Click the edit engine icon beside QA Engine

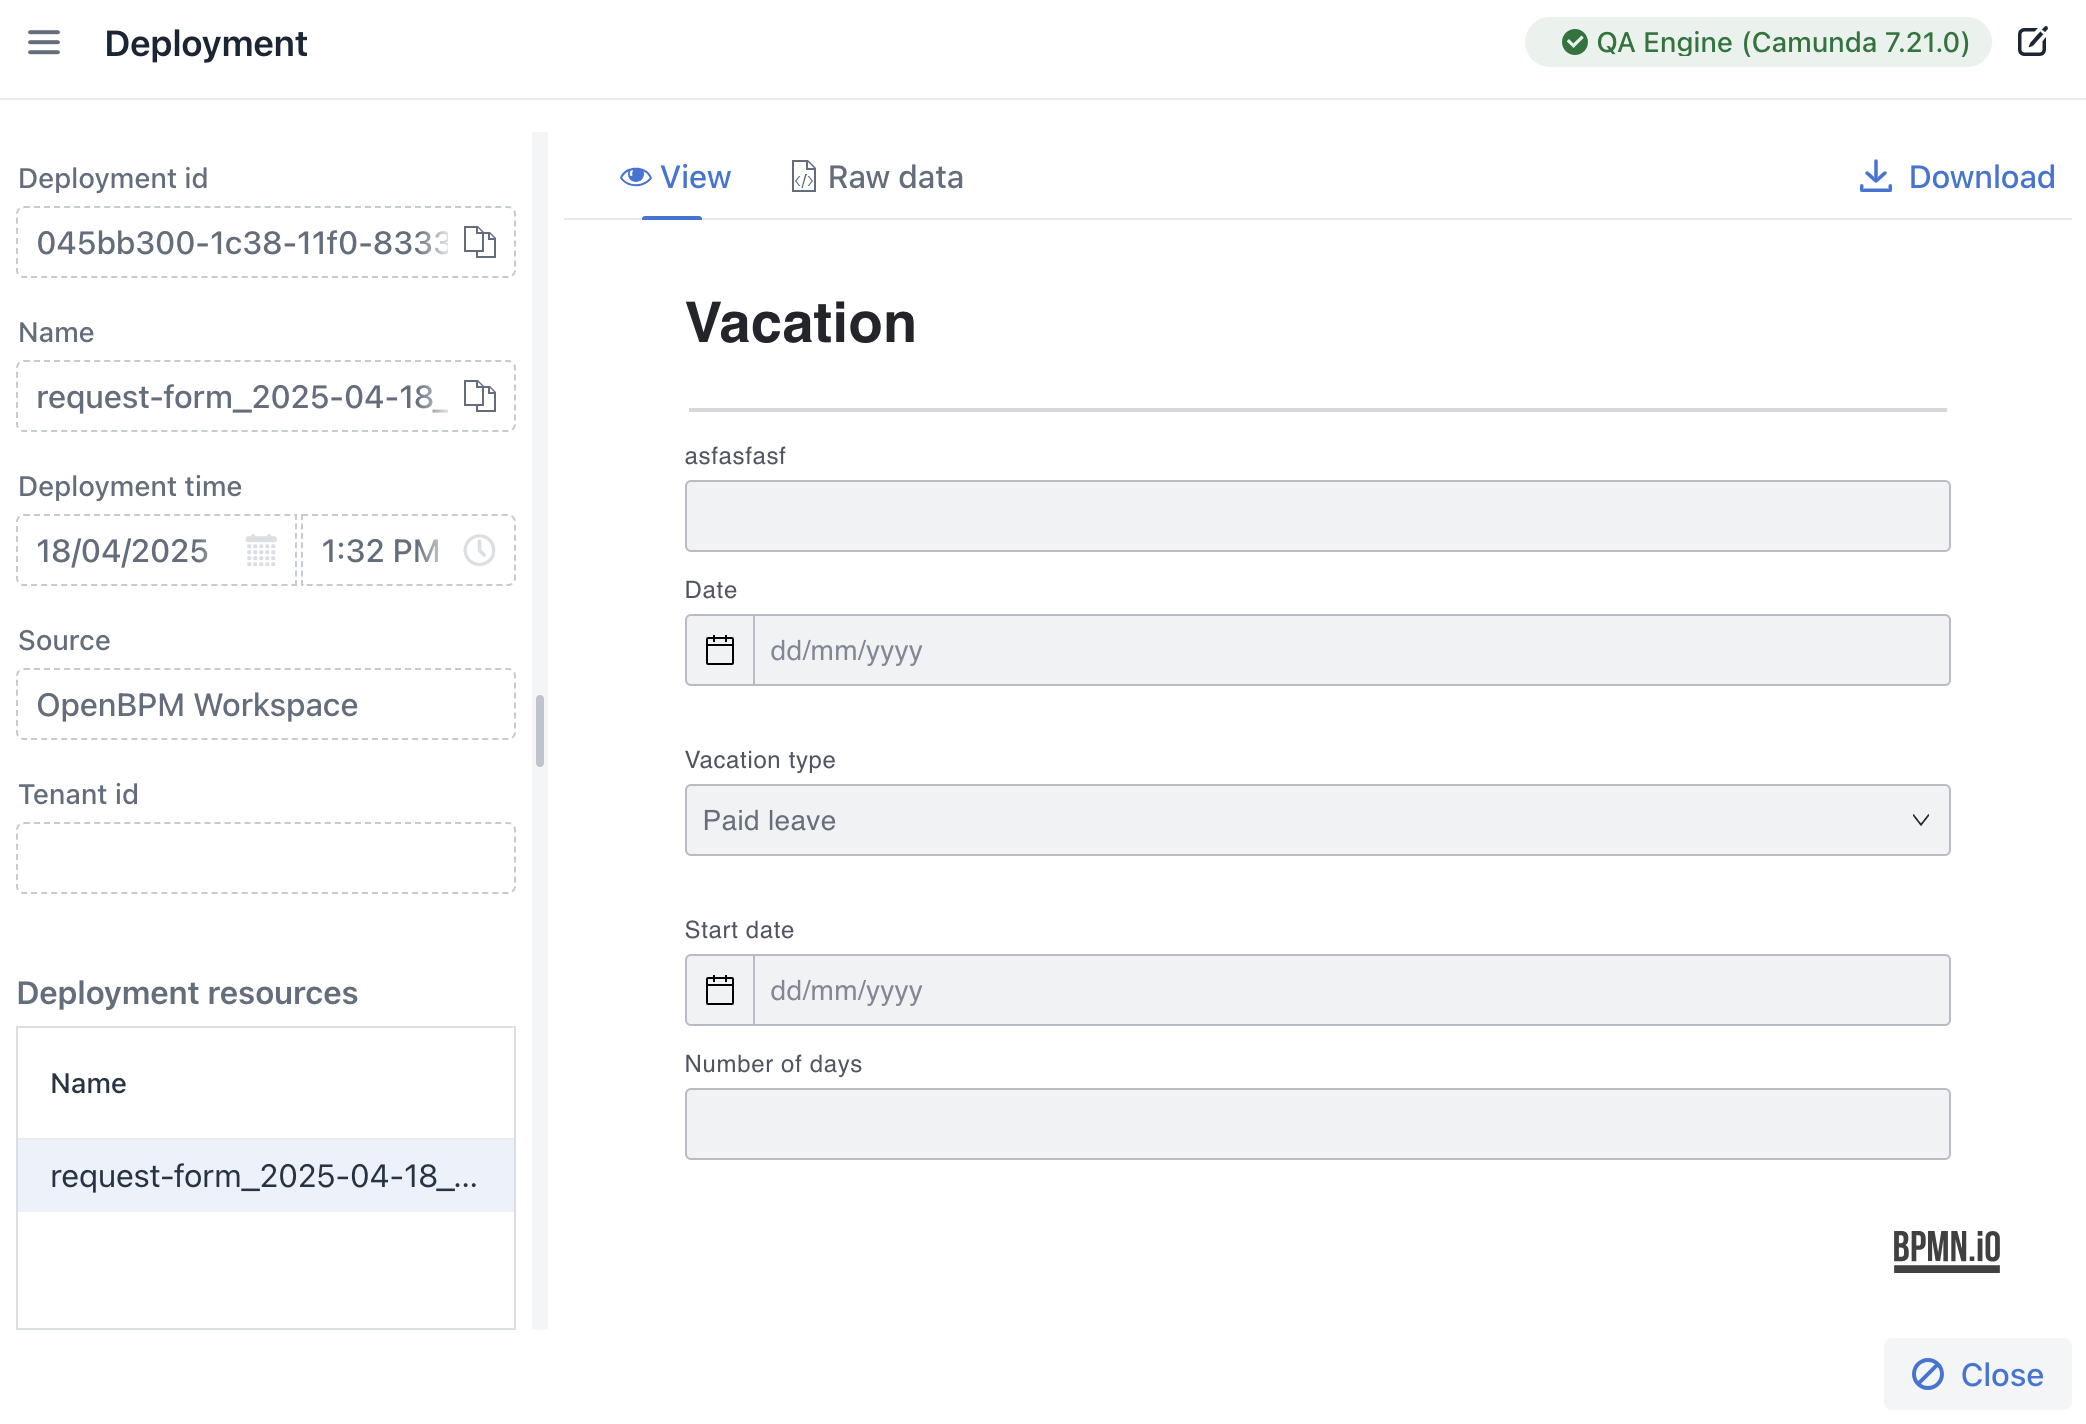coord(2032,42)
